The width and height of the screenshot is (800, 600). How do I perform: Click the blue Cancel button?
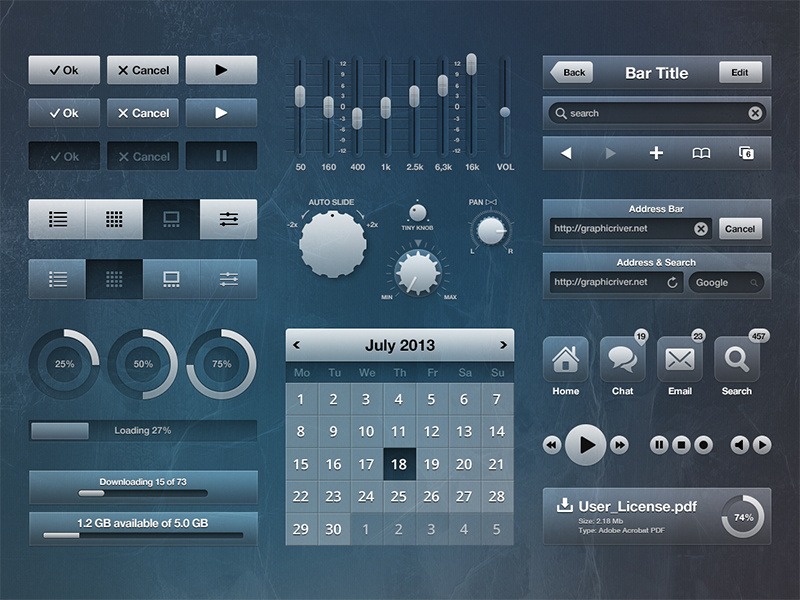point(143,113)
